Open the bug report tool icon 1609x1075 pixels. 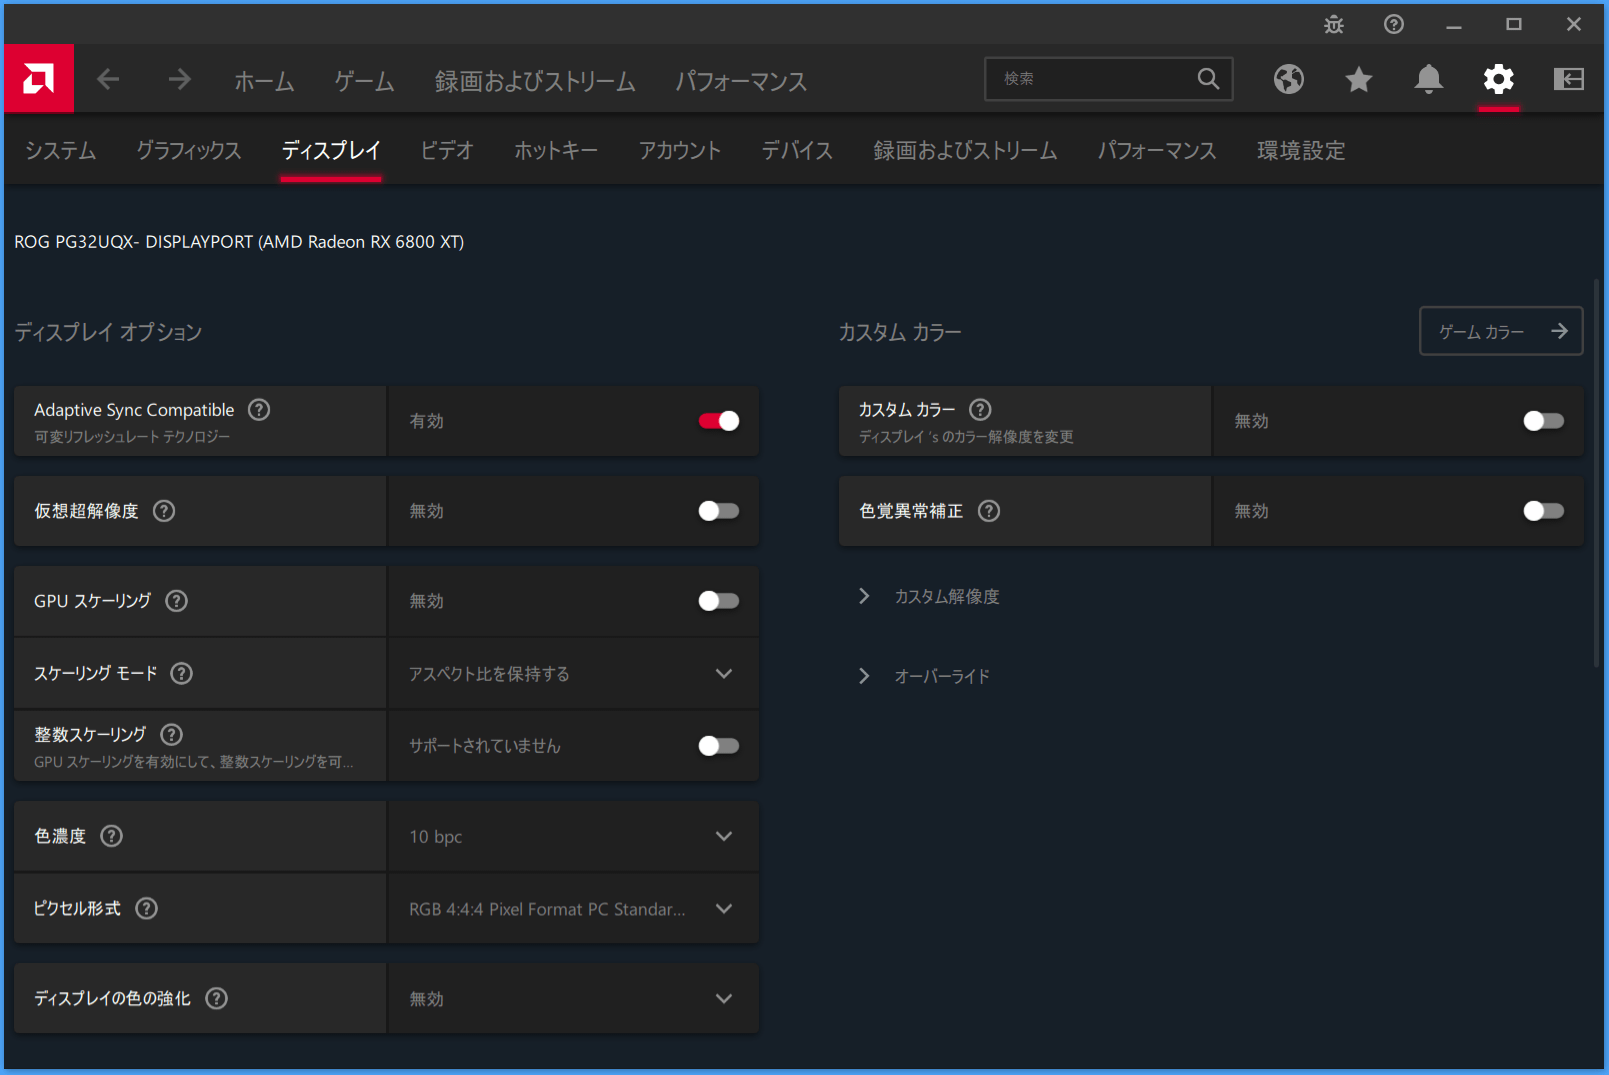click(1334, 25)
